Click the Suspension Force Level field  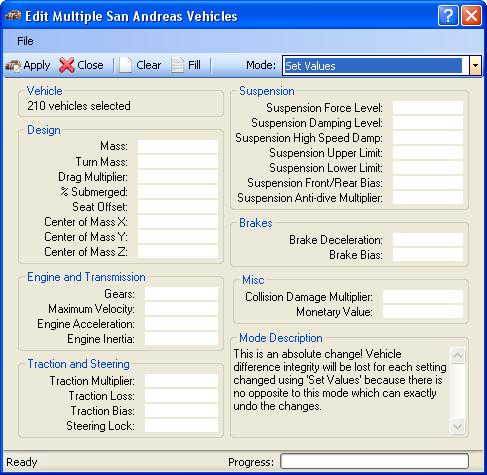tap(428, 108)
